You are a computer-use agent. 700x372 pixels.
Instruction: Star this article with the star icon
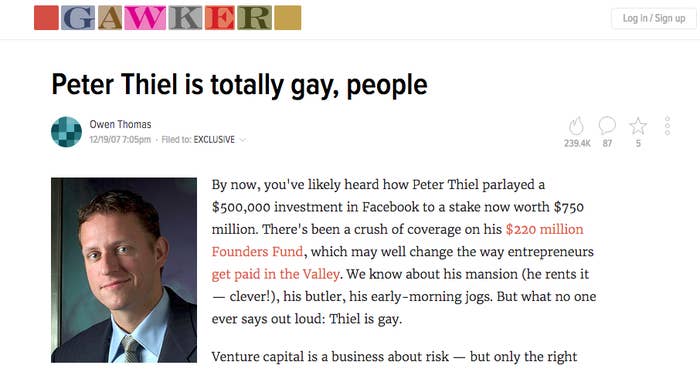click(x=638, y=126)
